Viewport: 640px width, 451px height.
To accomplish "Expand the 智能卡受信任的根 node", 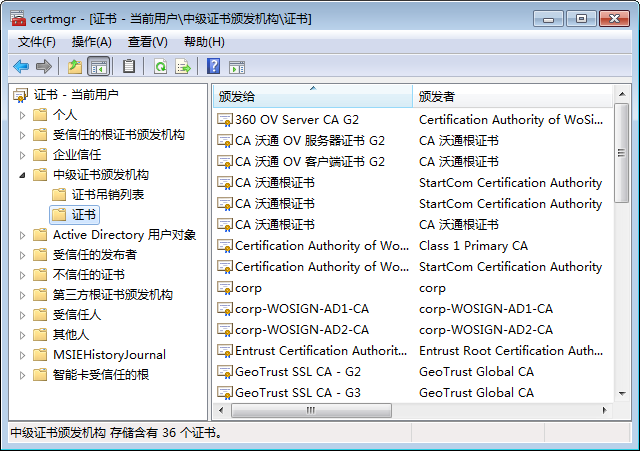I will click(23, 375).
